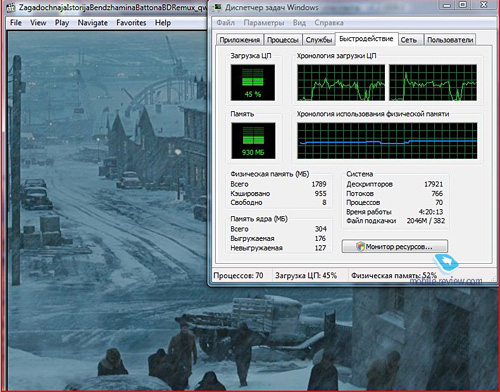Switch to the Службы tab
The height and width of the screenshot is (392, 500).
pyautogui.click(x=319, y=40)
